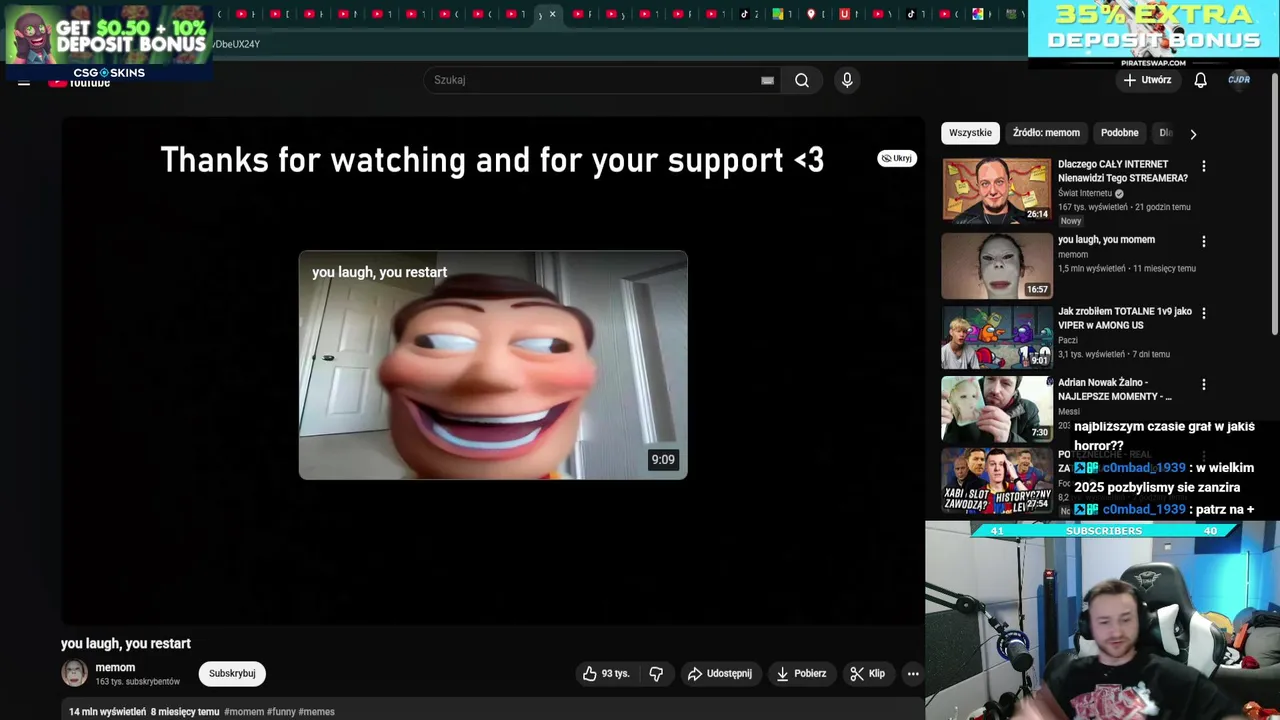
Task: Open football thumbnail with 27:54 duration
Action: click(x=997, y=481)
